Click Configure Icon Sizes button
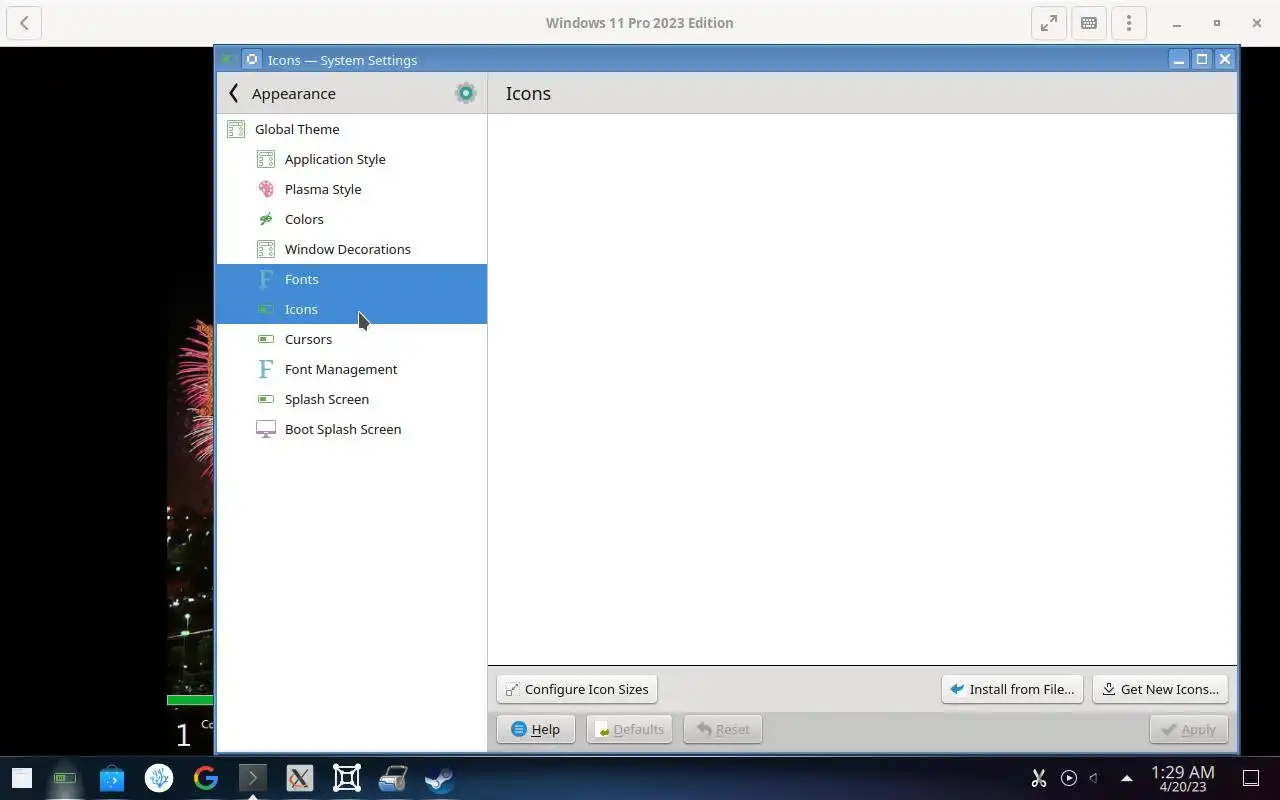Image resolution: width=1280 pixels, height=800 pixels. (x=577, y=689)
